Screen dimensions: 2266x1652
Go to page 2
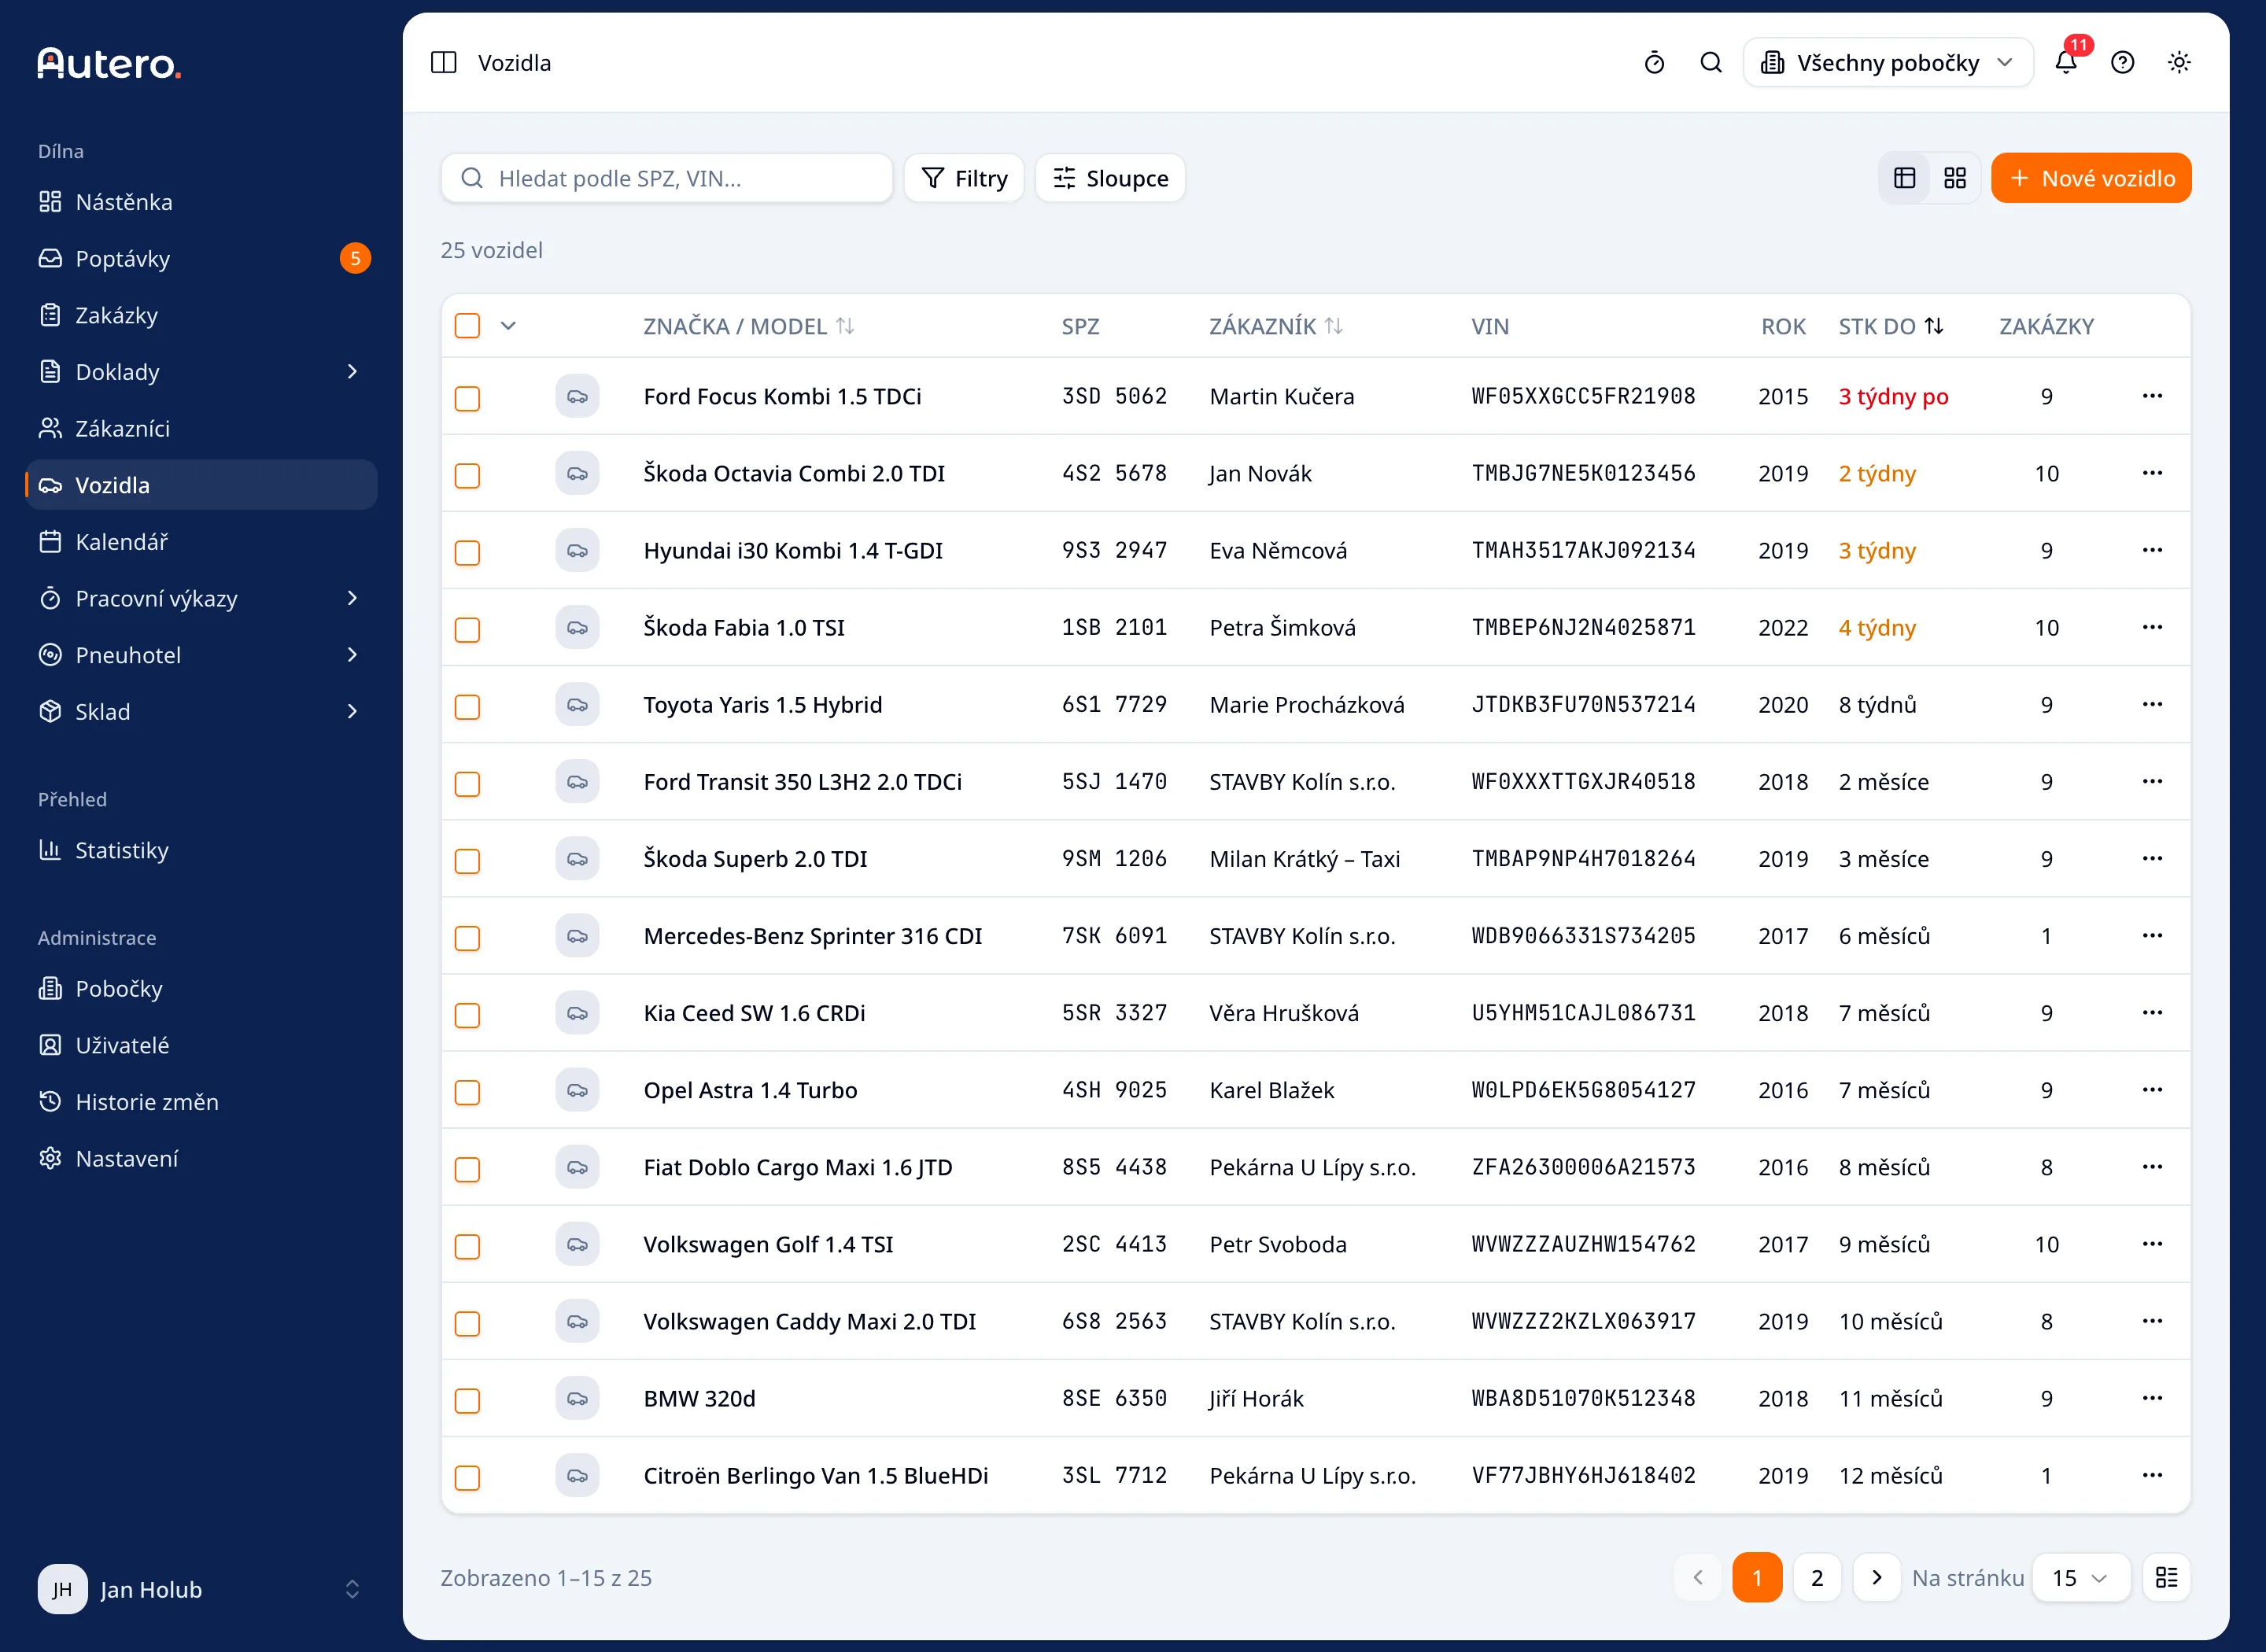1817,1577
